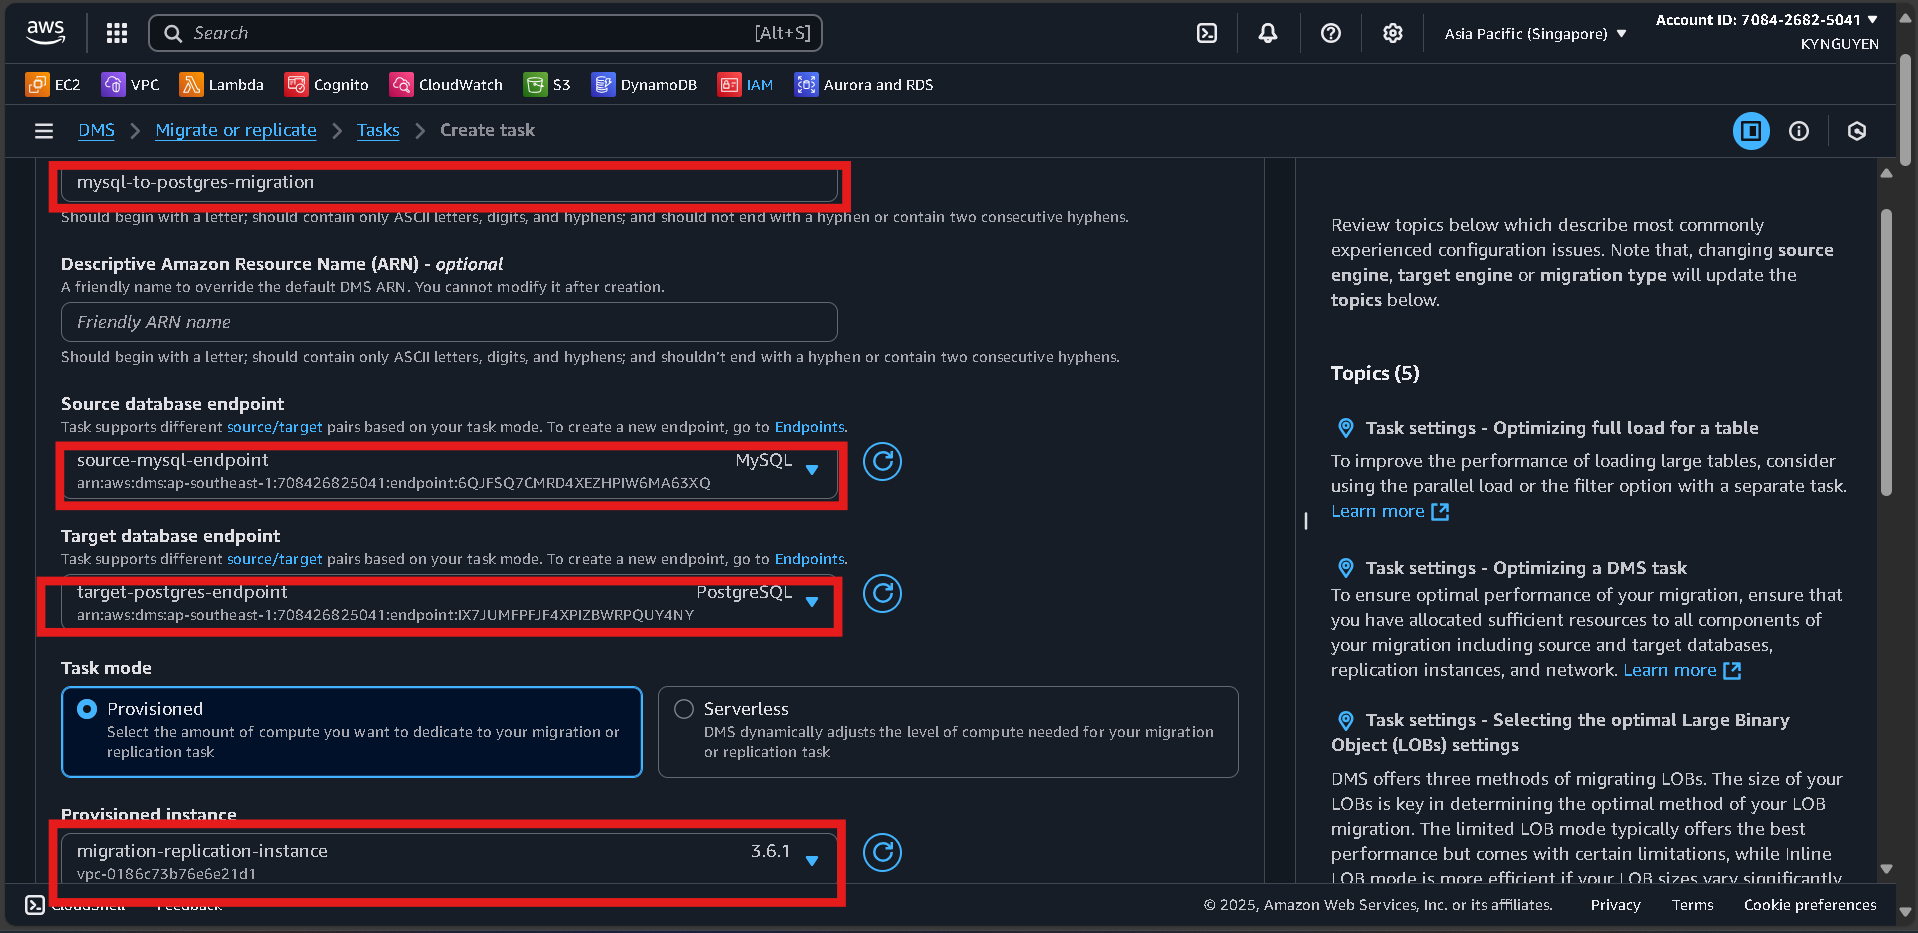Open the S3 service from favorites bar
1918x933 pixels.
547,85
